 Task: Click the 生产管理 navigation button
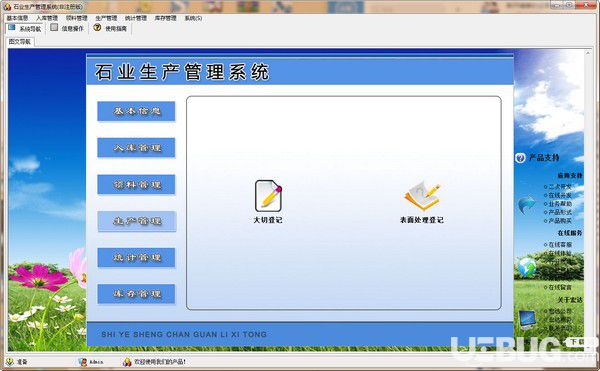click(137, 221)
